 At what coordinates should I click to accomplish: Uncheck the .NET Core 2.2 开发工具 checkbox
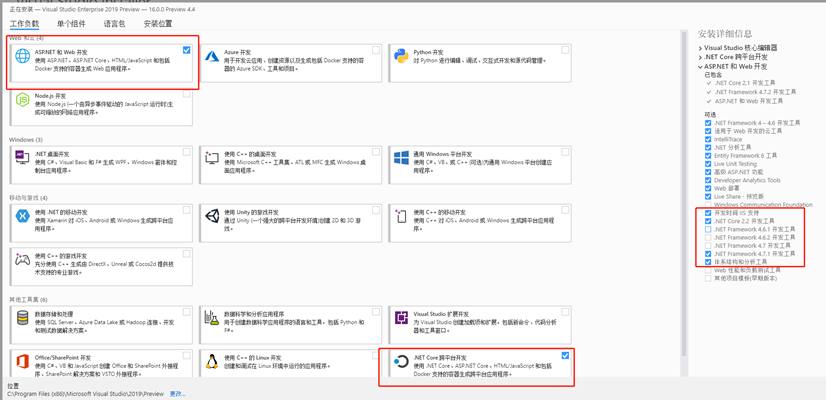(708, 221)
